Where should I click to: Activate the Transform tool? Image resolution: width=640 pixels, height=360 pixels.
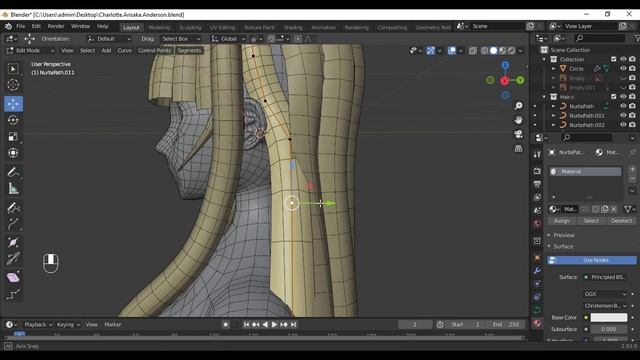click(13, 153)
